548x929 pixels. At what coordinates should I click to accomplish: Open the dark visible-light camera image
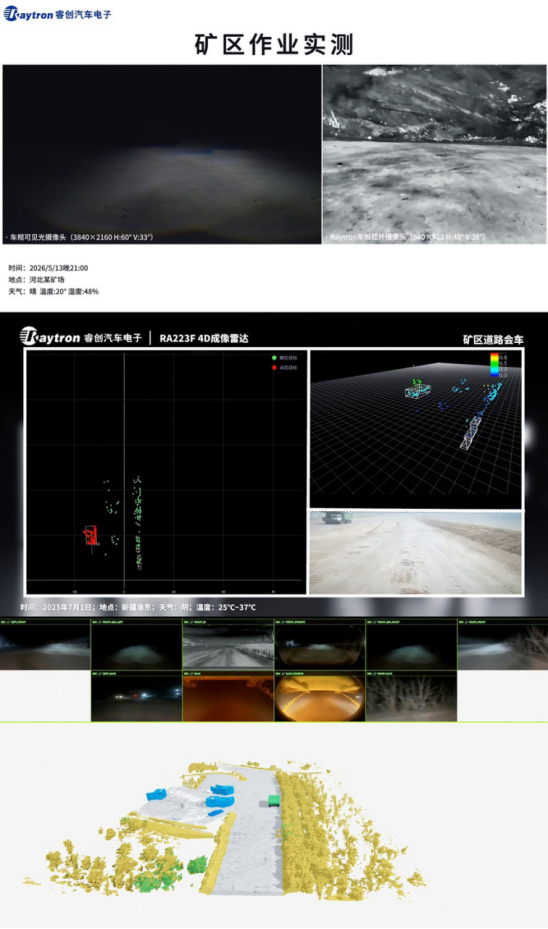coord(162,155)
